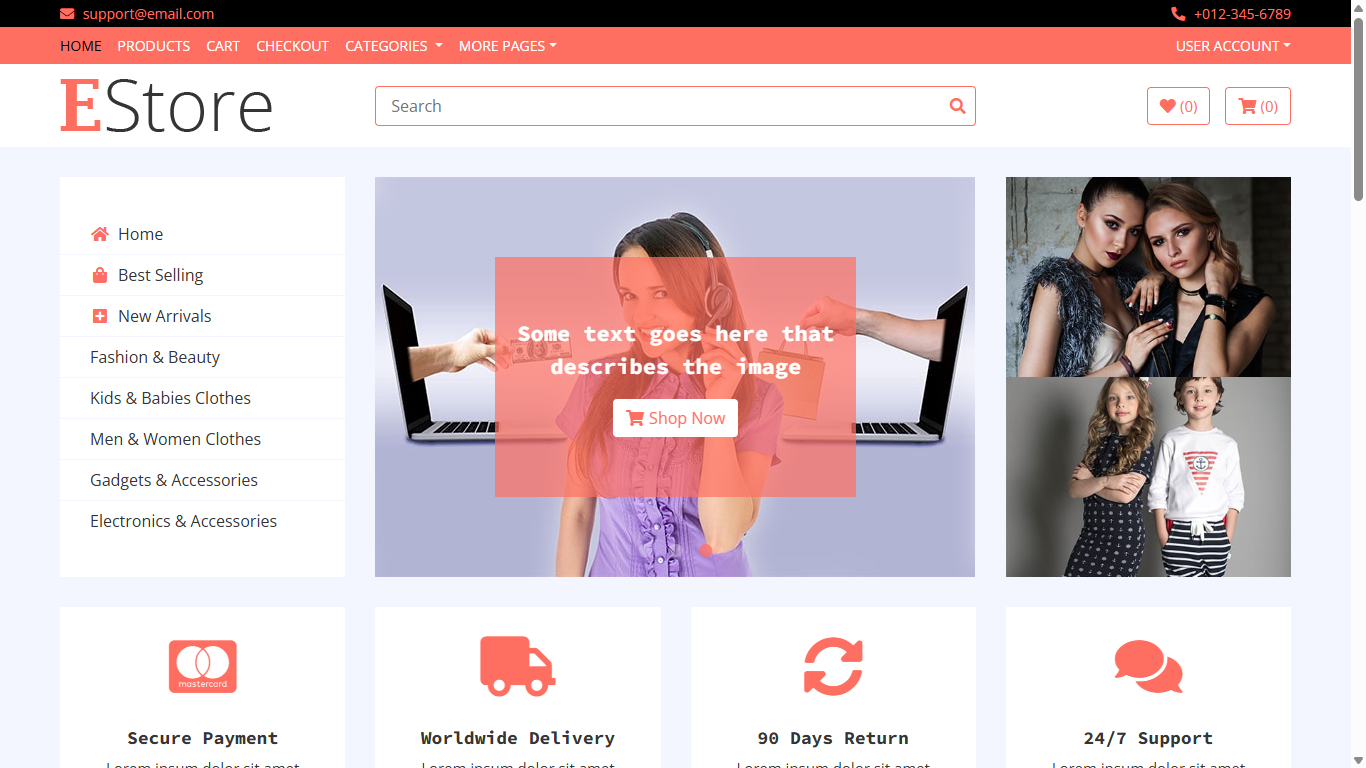The image size is (1366, 768).
Task: Click the phone icon next to the contact number
Action: [1177, 14]
